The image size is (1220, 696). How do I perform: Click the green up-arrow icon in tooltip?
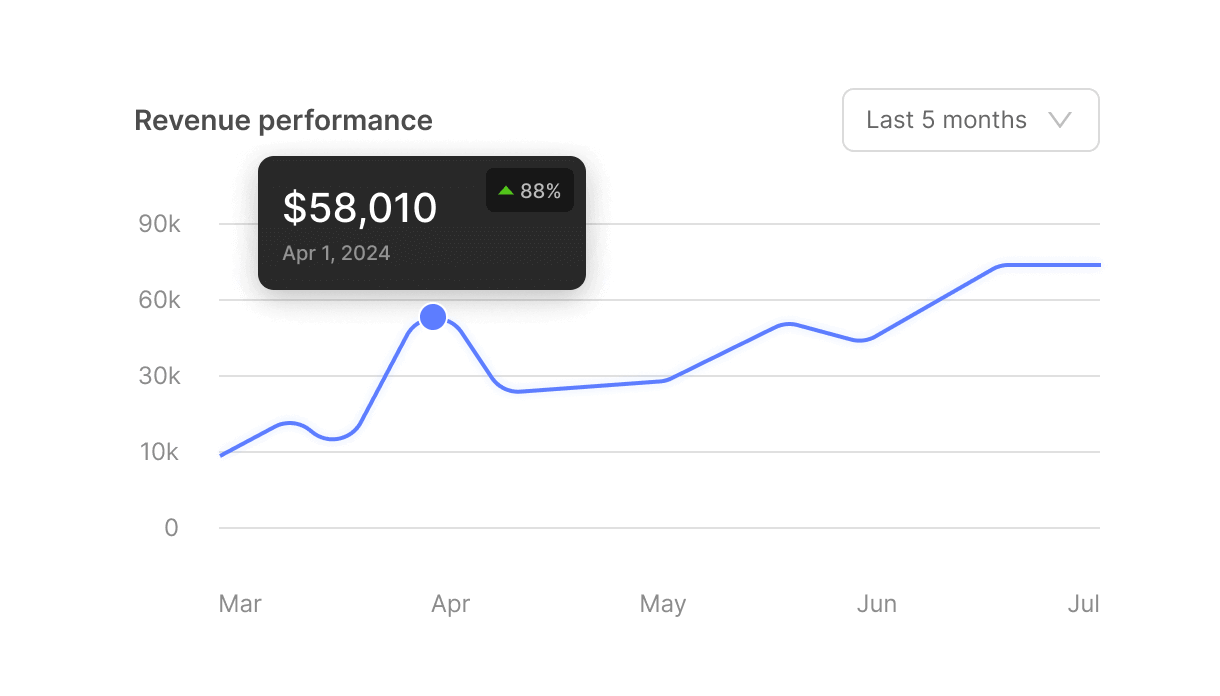click(x=506, y=191)
